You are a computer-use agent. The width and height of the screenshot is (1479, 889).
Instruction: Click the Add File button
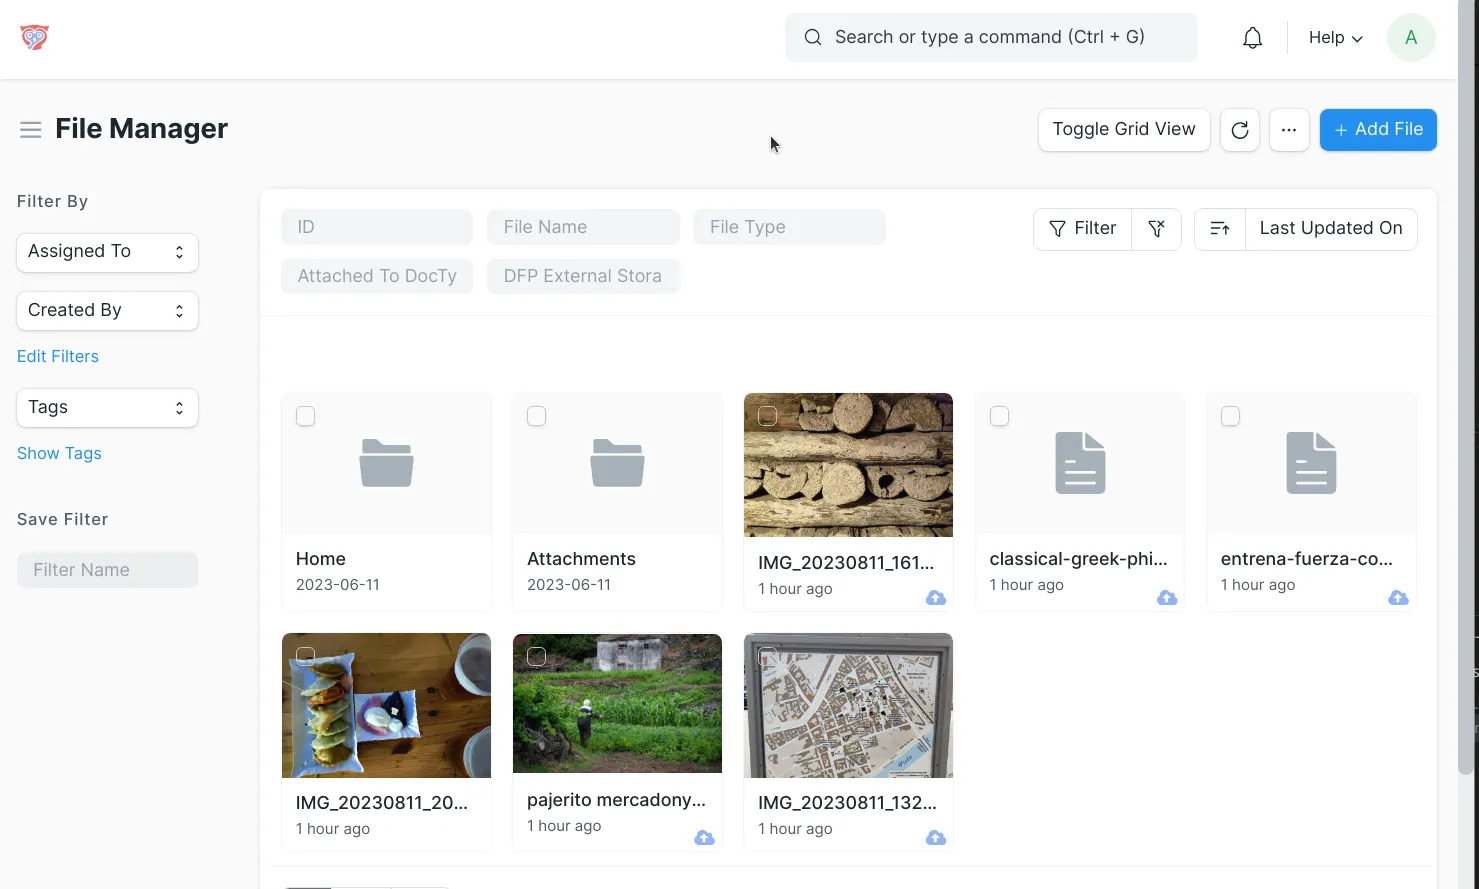click(1378, 130)
